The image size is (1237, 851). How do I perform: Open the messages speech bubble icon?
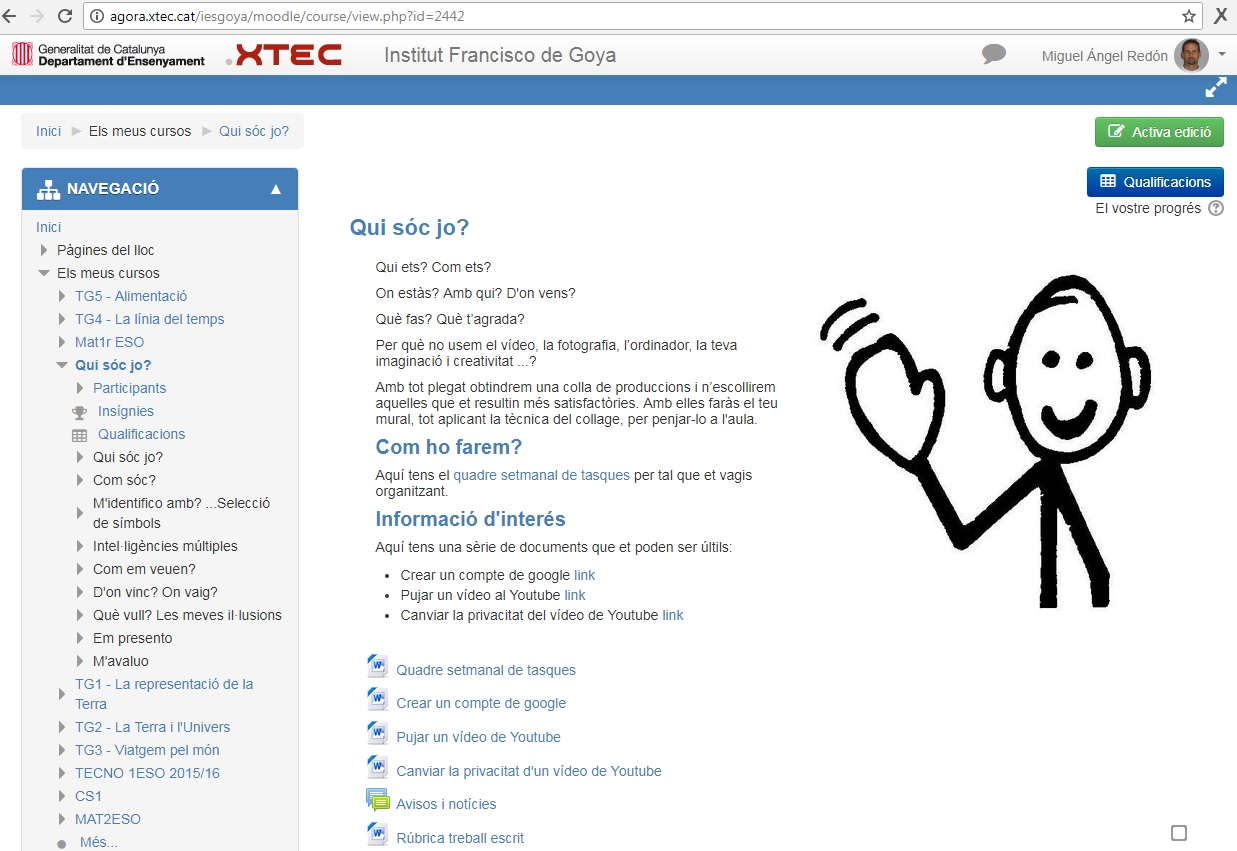point(993,55)
